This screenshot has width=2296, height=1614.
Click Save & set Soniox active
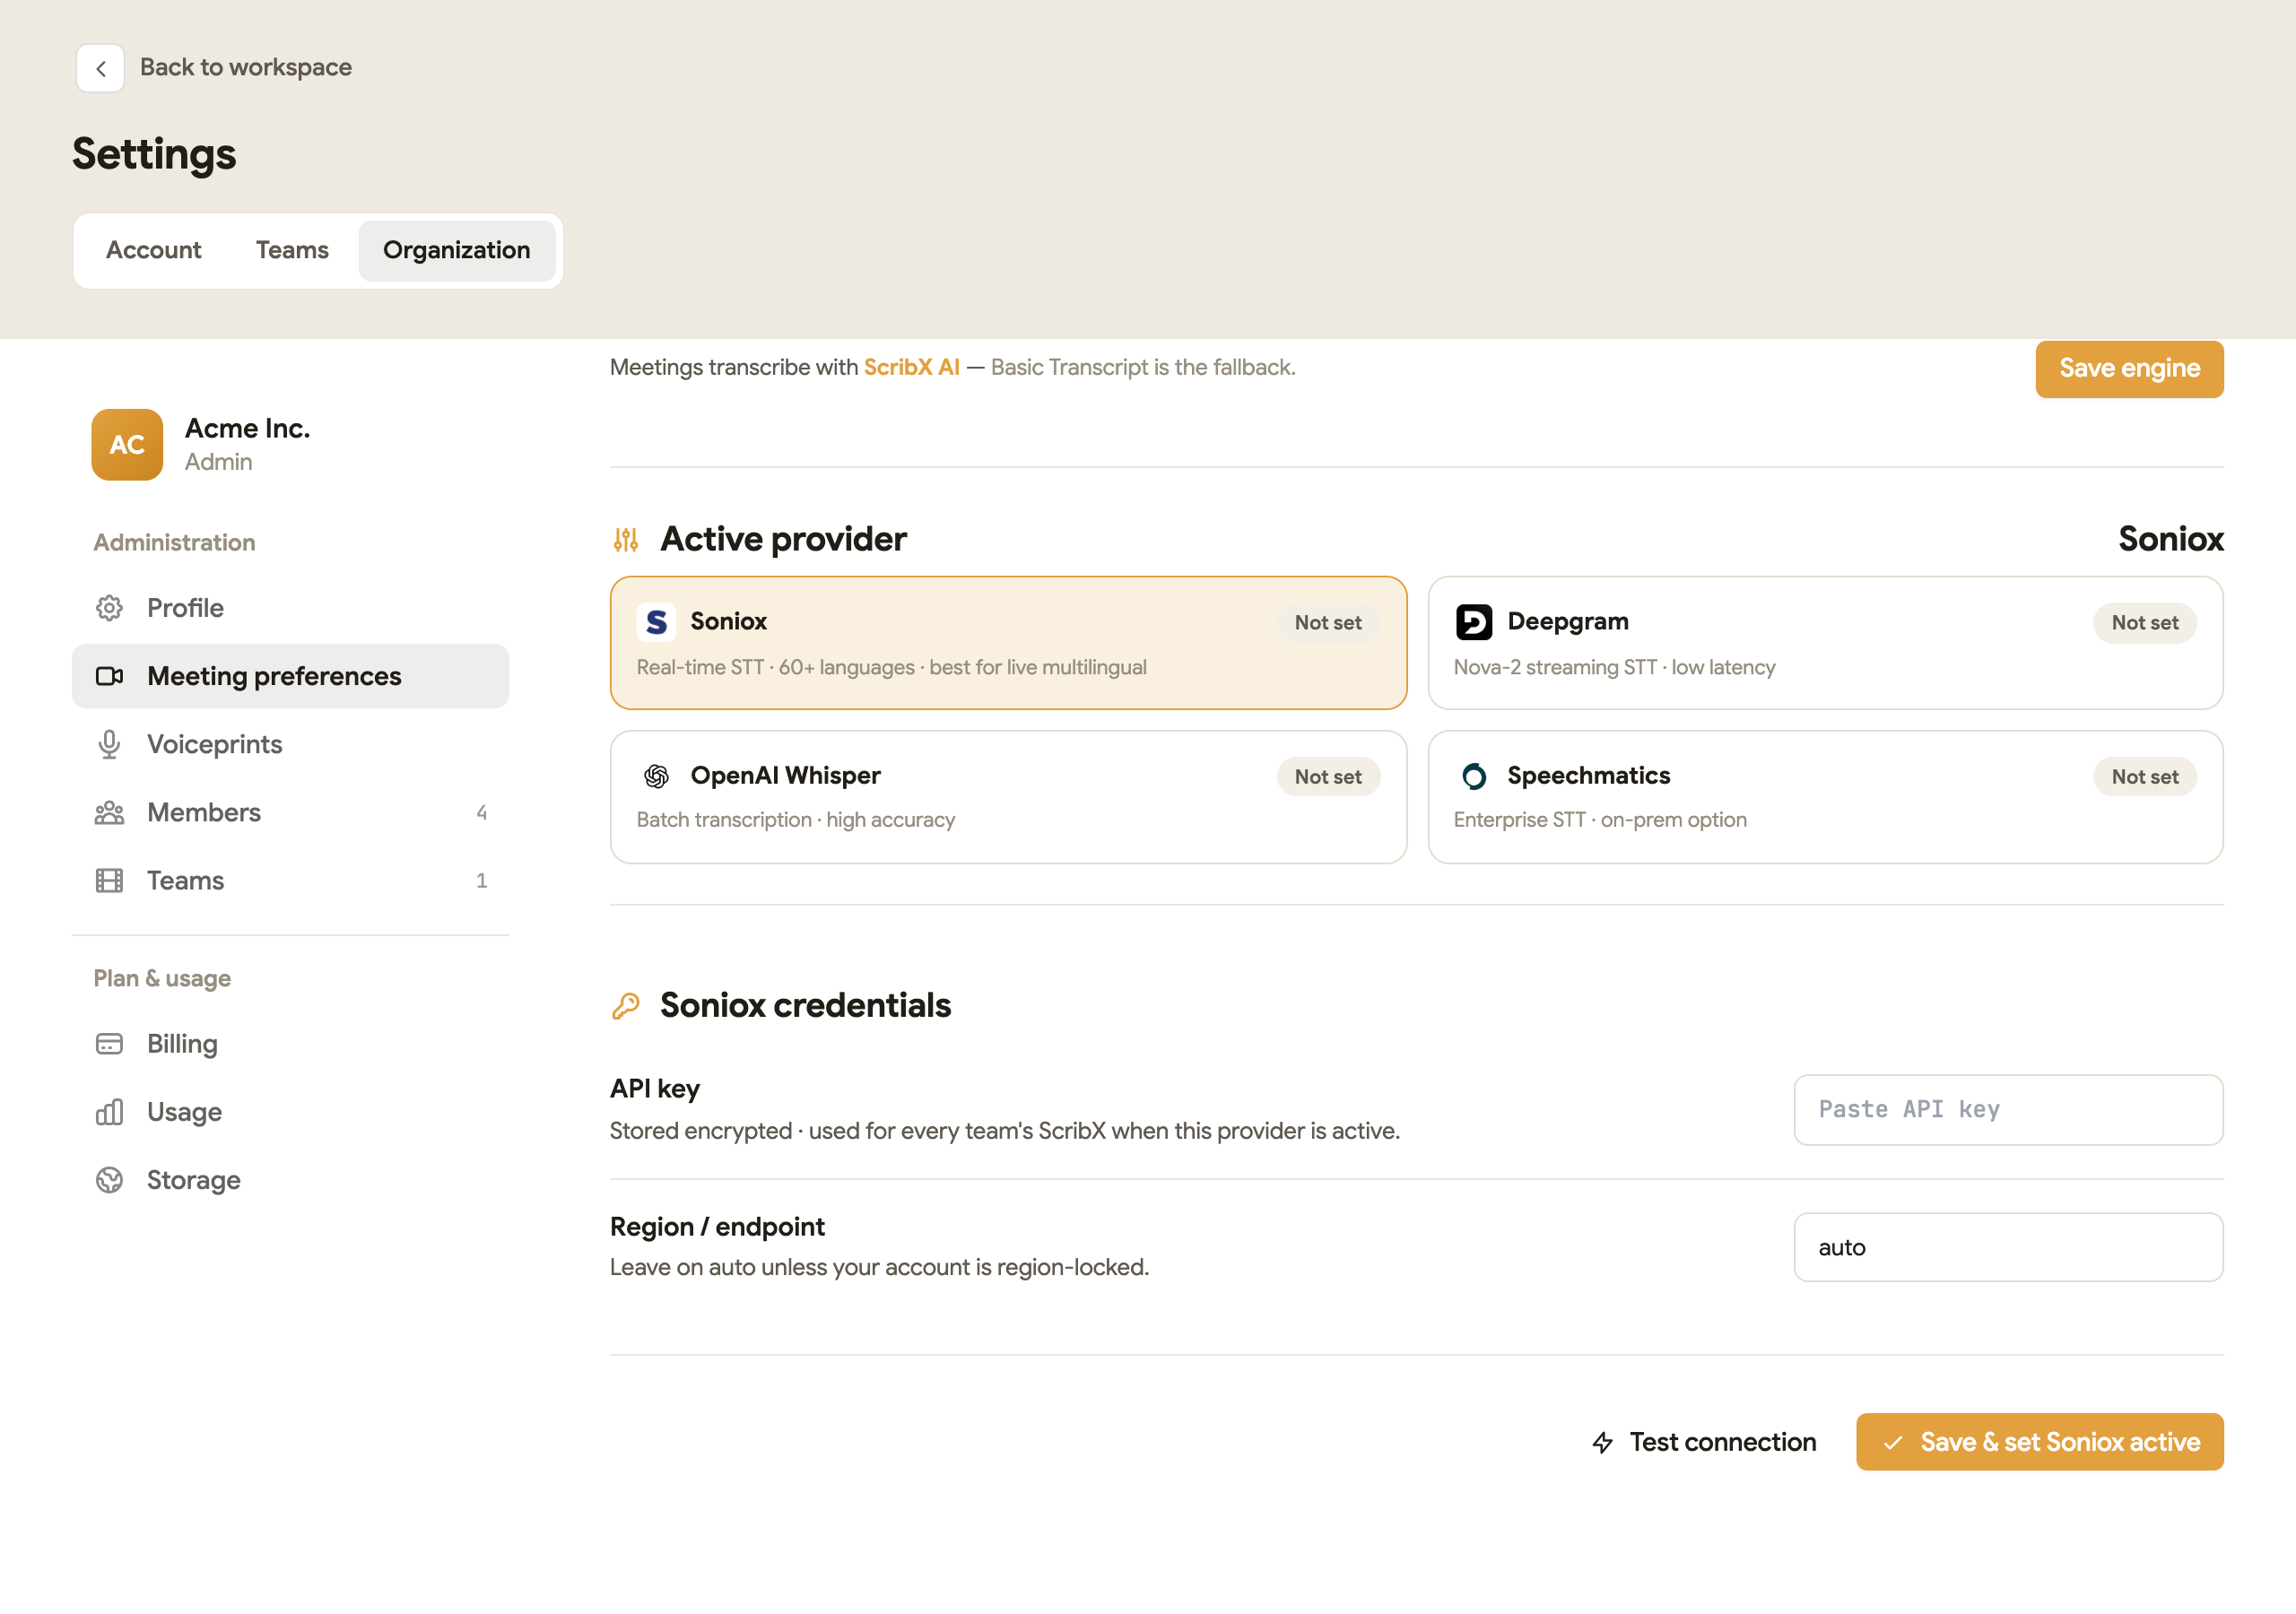[x=2039, y=1442]
